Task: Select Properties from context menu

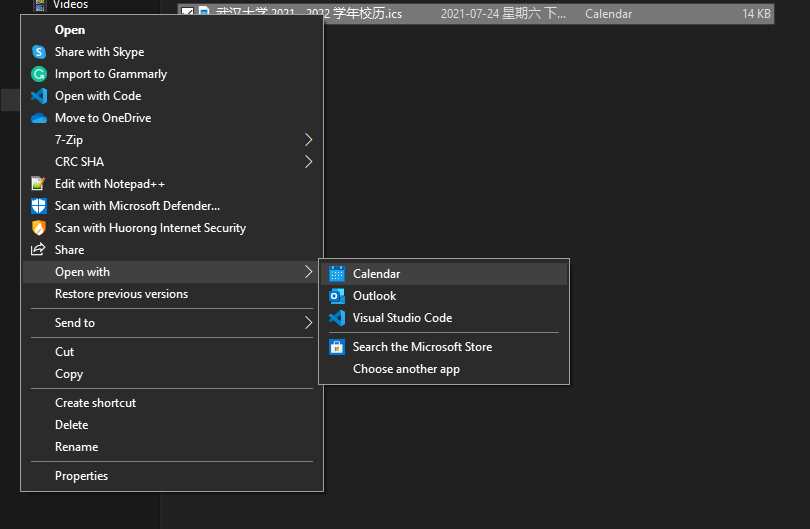Action: 81,476
